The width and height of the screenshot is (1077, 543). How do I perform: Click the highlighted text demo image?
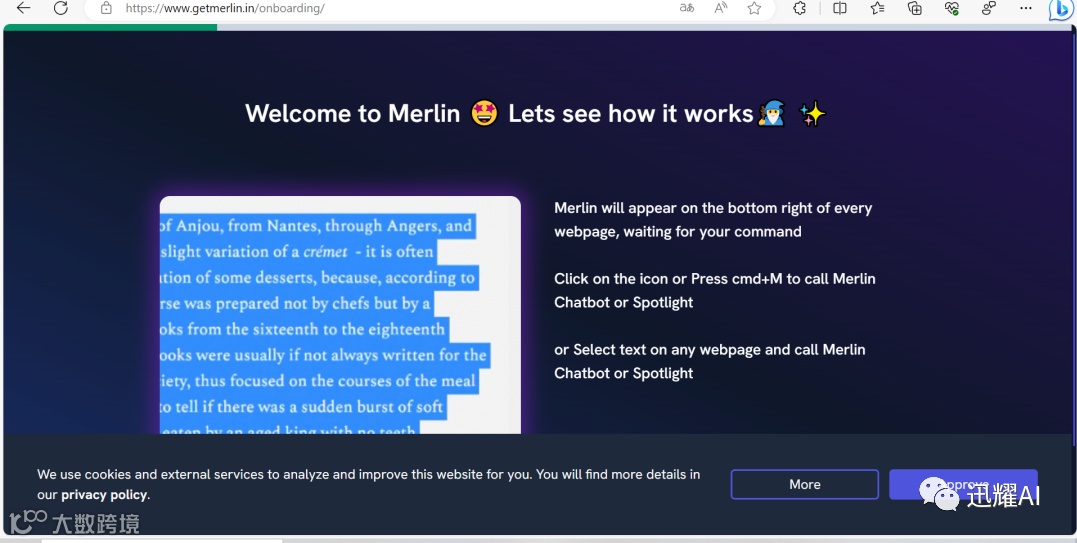(340, 315)
